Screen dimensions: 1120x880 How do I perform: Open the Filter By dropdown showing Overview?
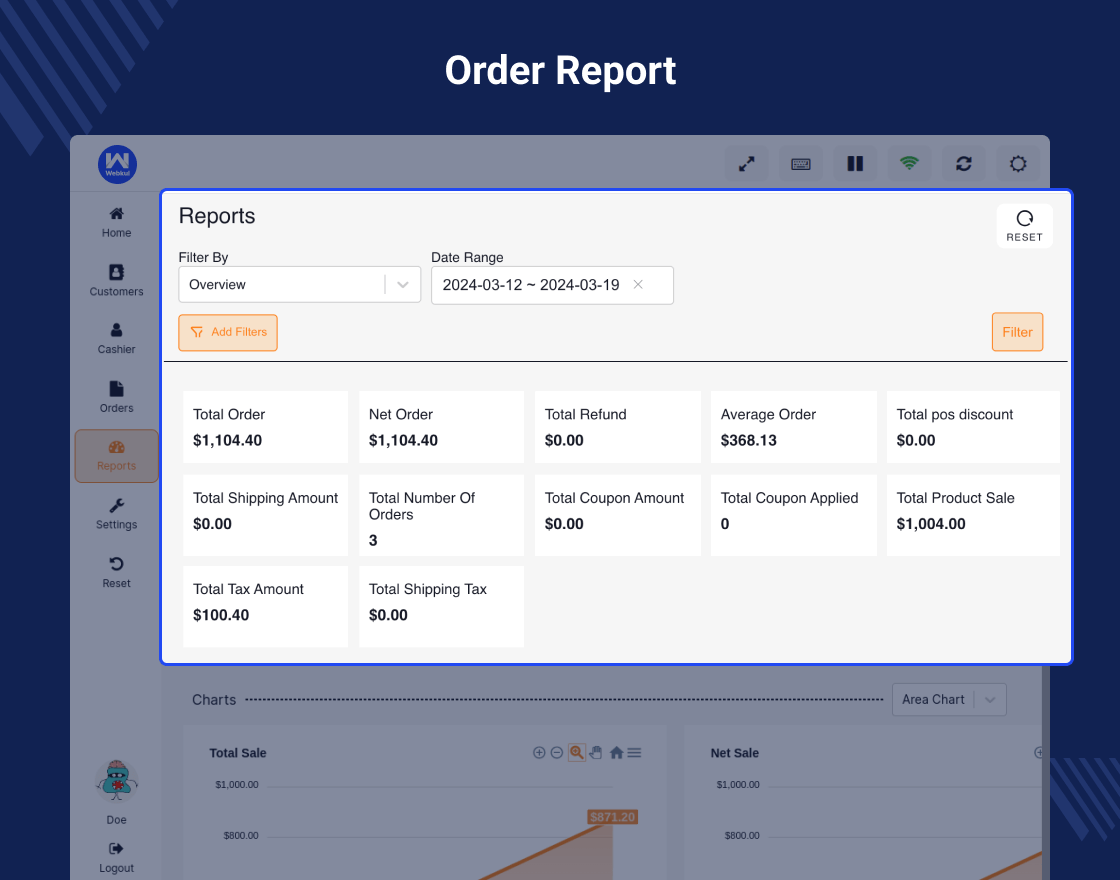[x=299, y=284]
